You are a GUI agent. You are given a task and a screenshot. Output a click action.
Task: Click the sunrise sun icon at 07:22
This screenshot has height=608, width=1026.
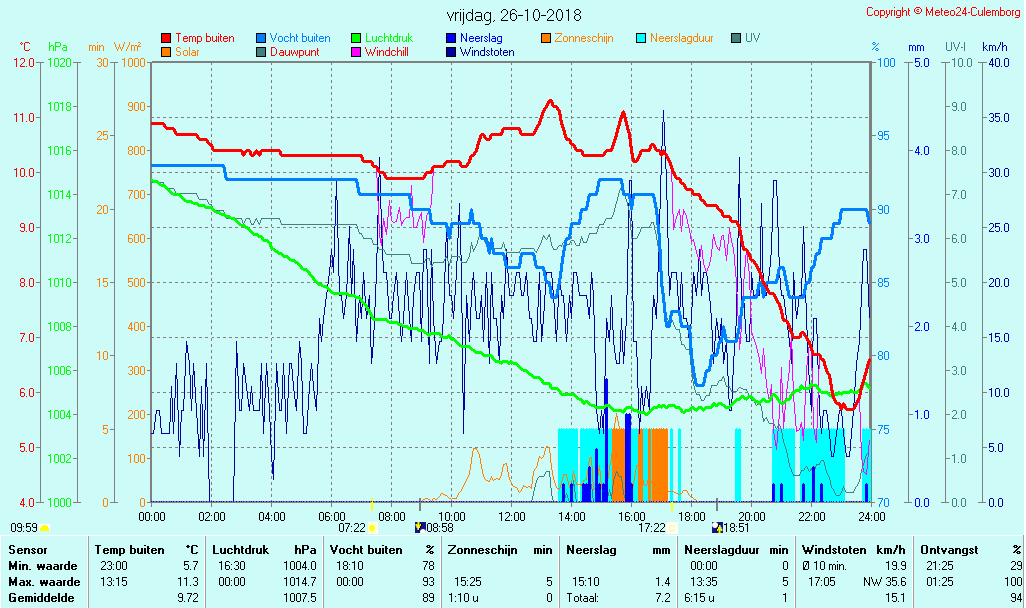pos(372,527)
